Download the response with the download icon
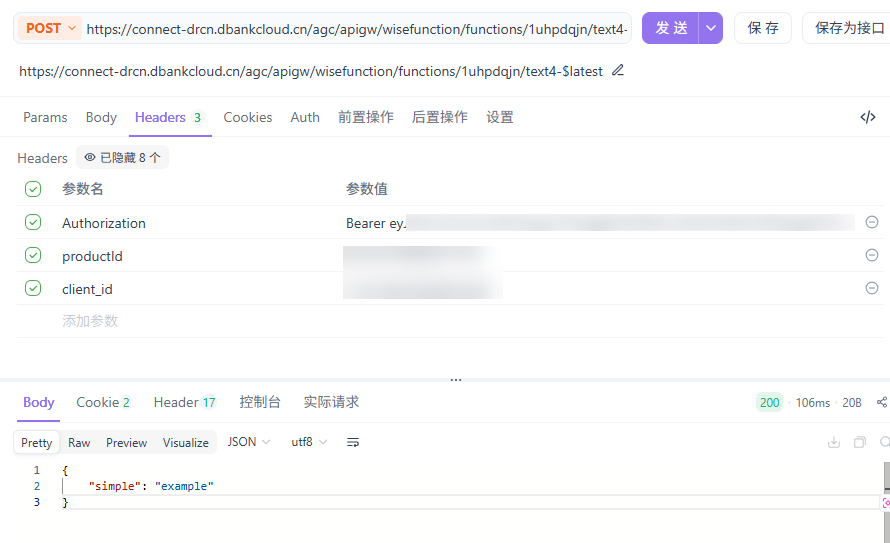The image size is (890, 543). tap(834, 442)
